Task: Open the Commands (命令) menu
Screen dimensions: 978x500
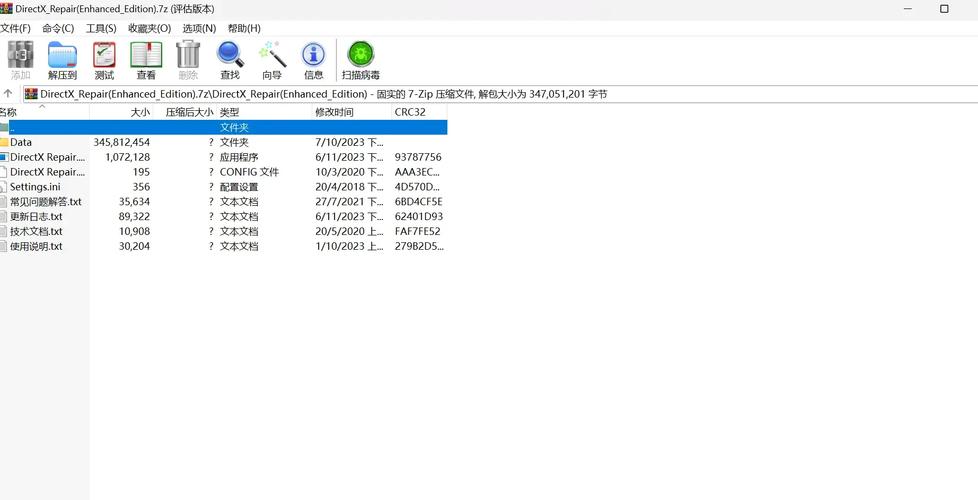Action: 58,28
